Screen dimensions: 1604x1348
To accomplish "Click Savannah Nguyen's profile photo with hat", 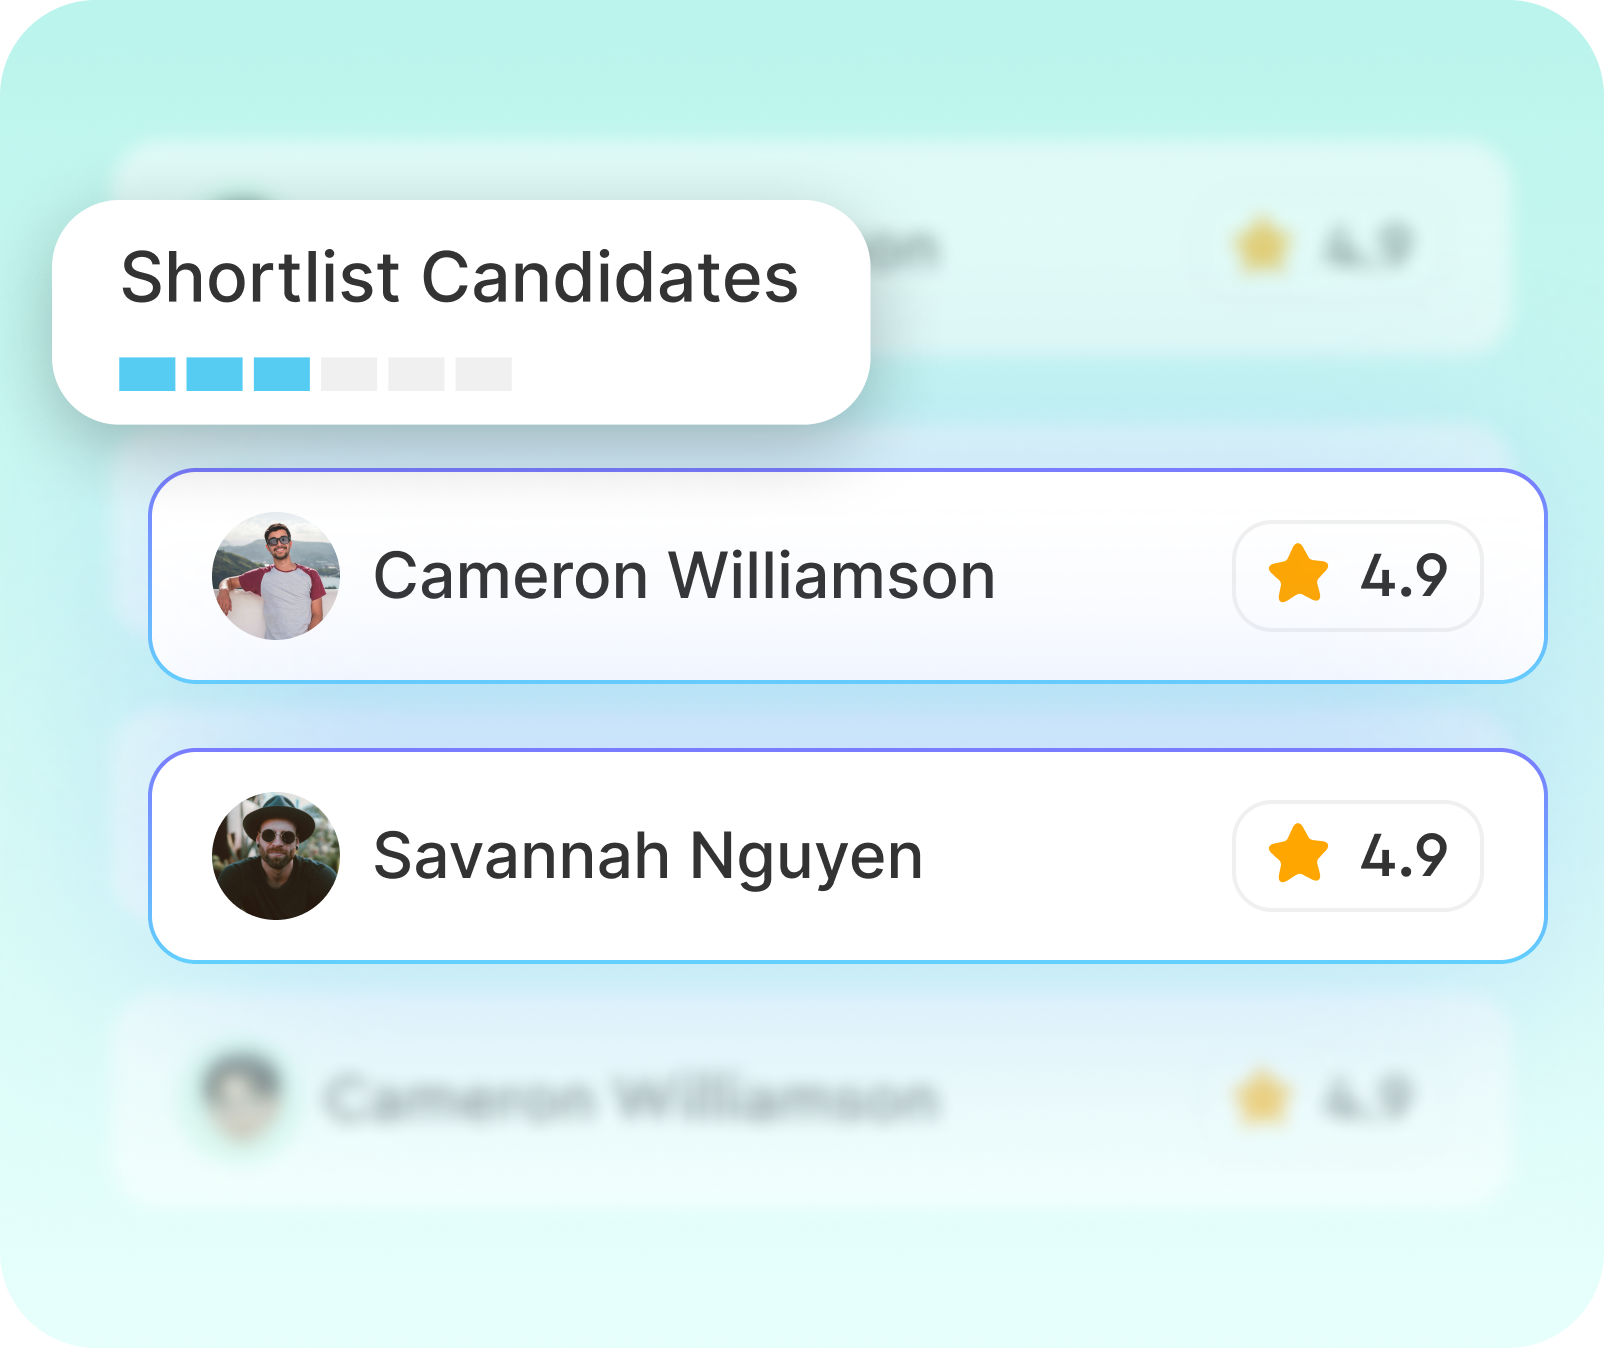I will (x=276, y=856).
